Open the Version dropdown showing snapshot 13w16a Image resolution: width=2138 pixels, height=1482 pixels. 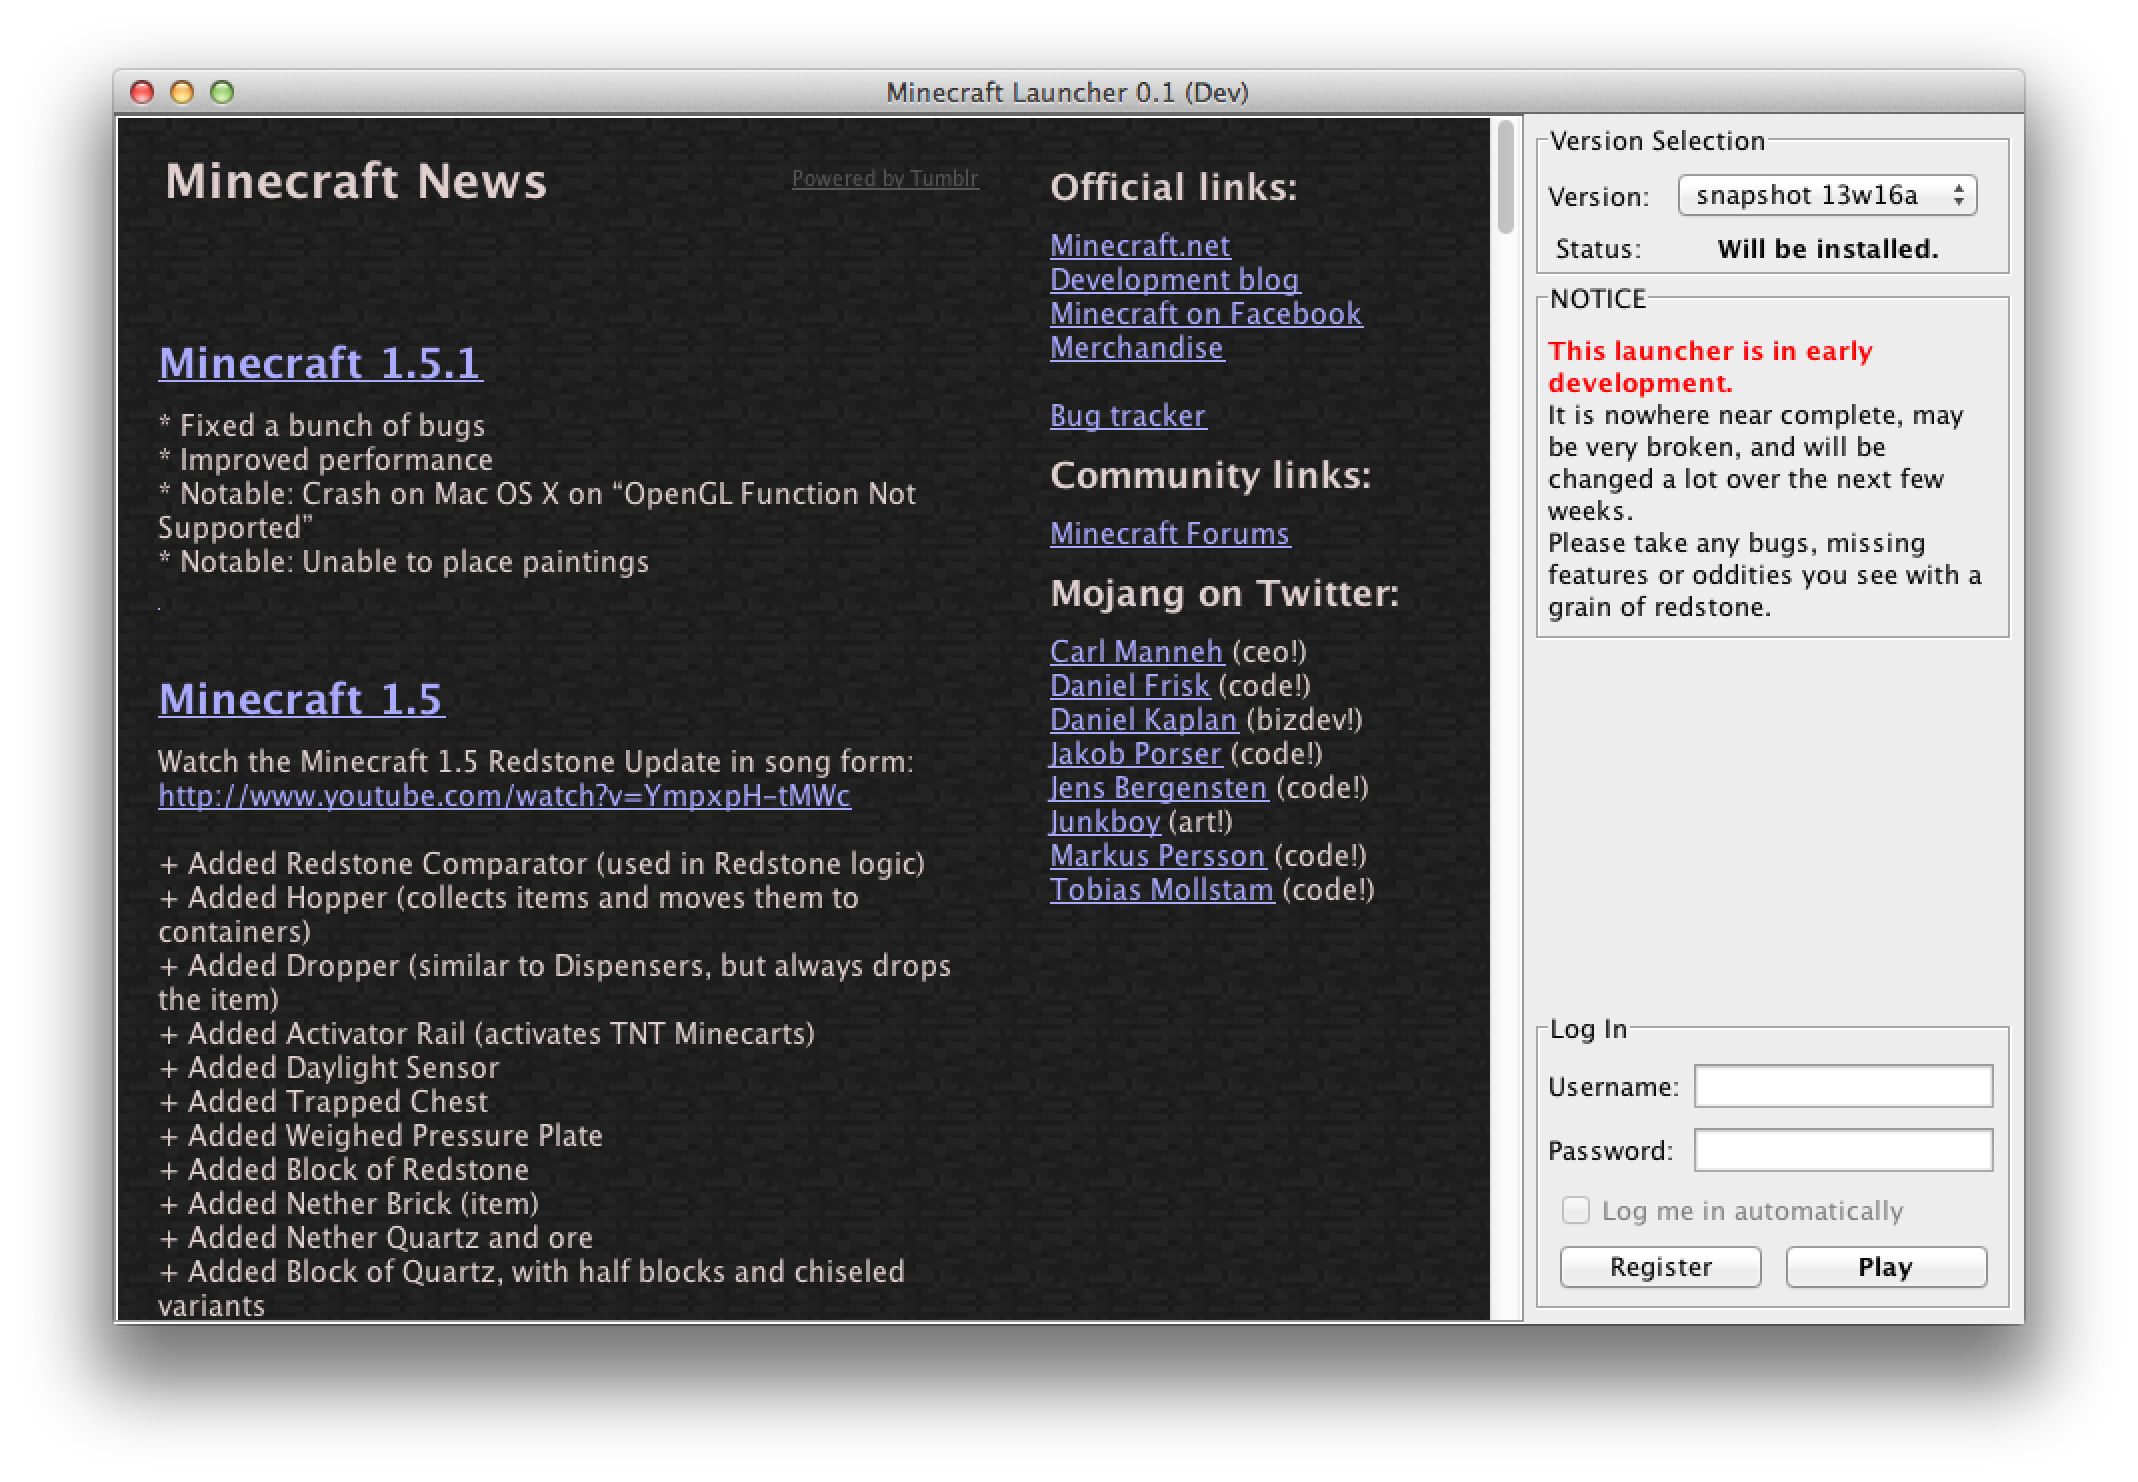point(1826,195)
